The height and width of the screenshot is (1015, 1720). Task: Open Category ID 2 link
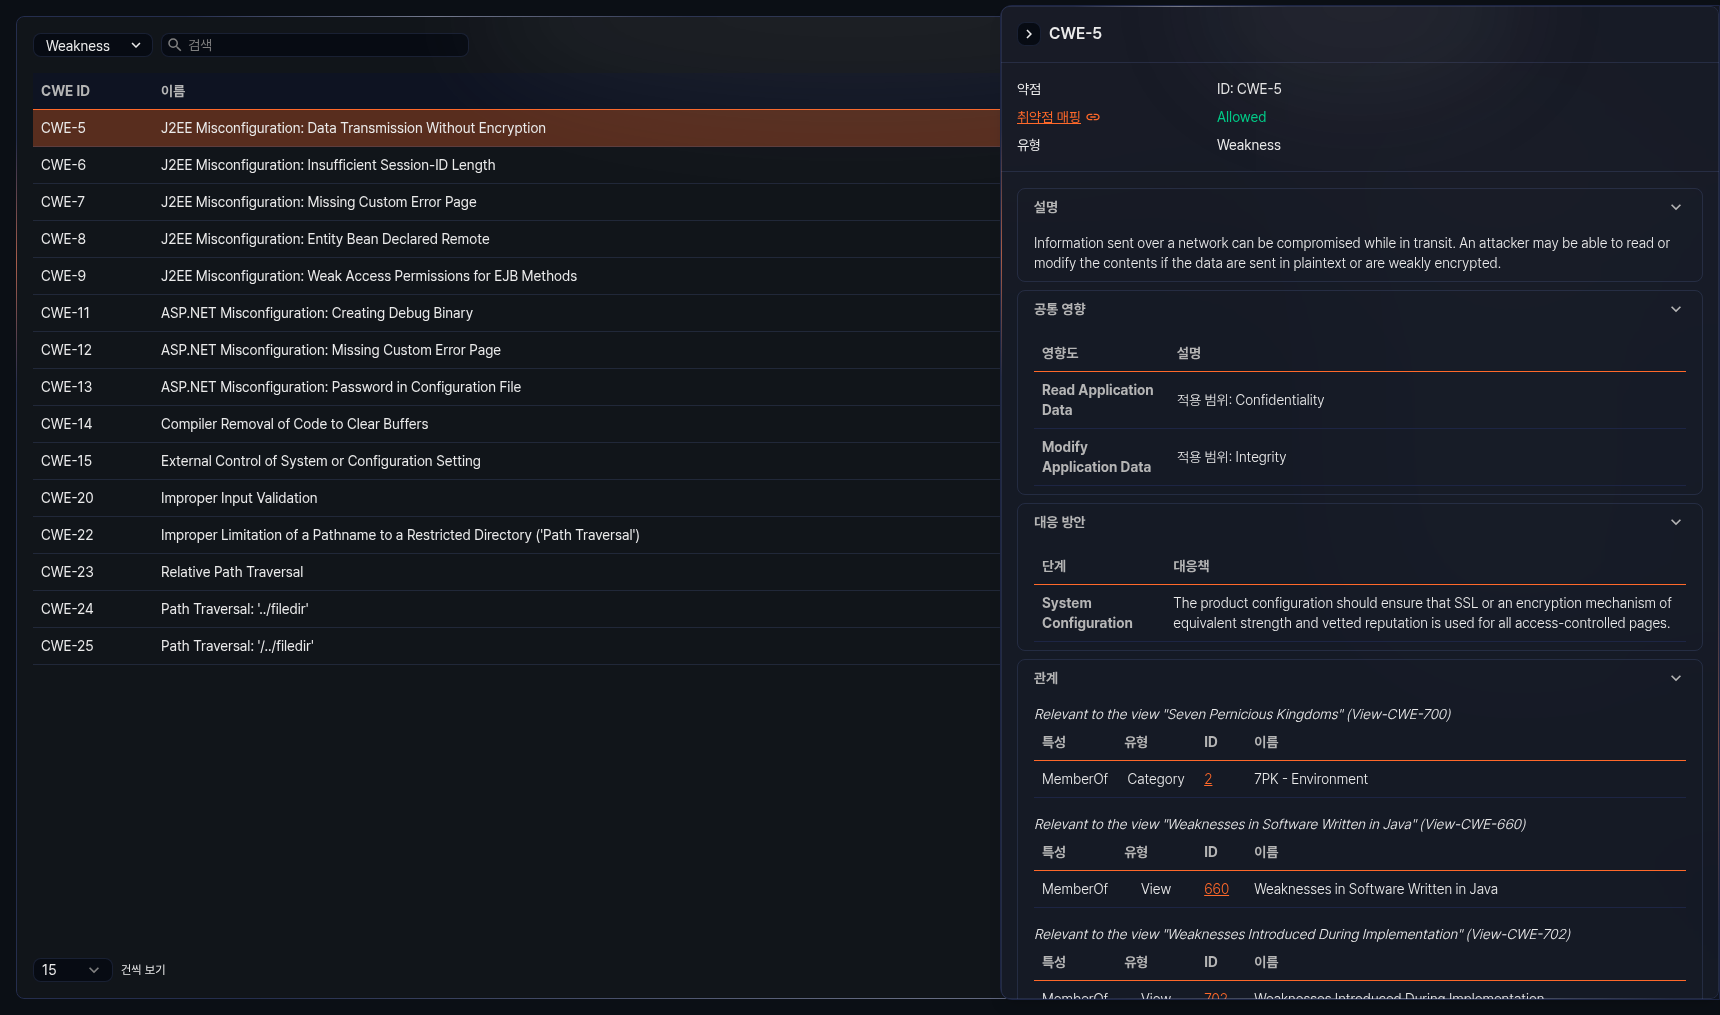coord(1208,779)
